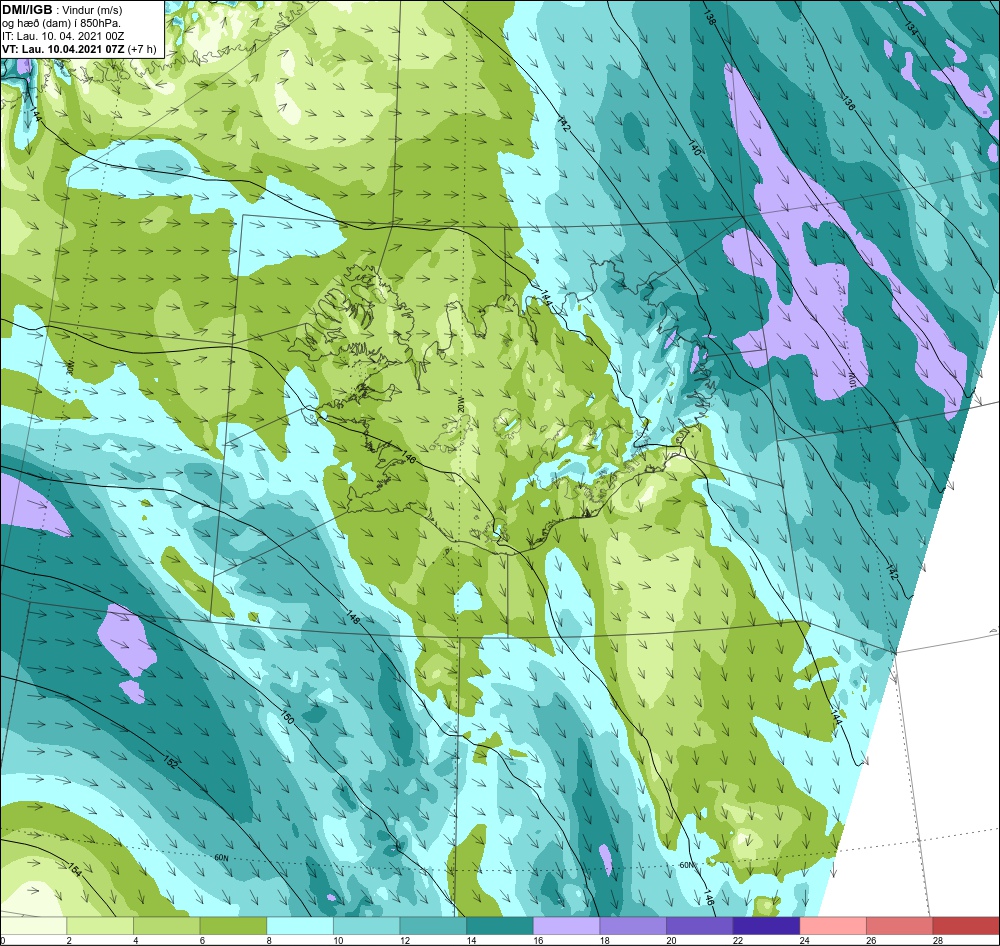
Task: Click the 8–10 m/s pale cyan legend swatch
Action: click(300, 926)
